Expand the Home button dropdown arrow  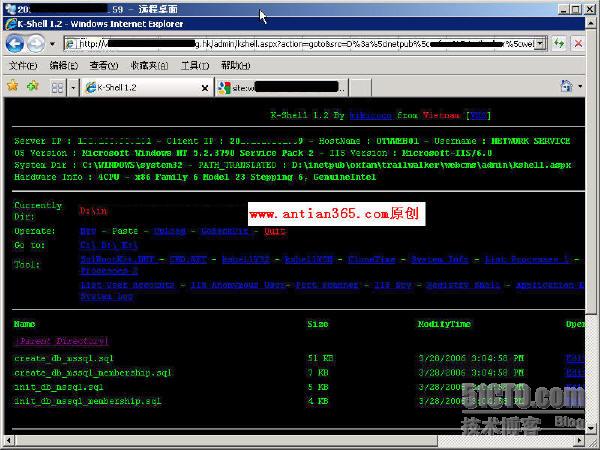click(580, 86)
